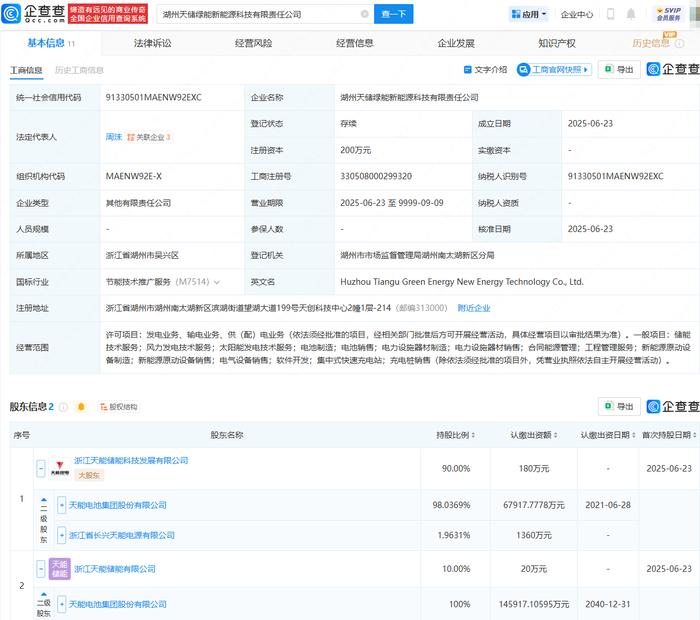Screen dimensions: 700x620
Task: Click the info icon beside 股东信息 2
Action: (63, 407)
